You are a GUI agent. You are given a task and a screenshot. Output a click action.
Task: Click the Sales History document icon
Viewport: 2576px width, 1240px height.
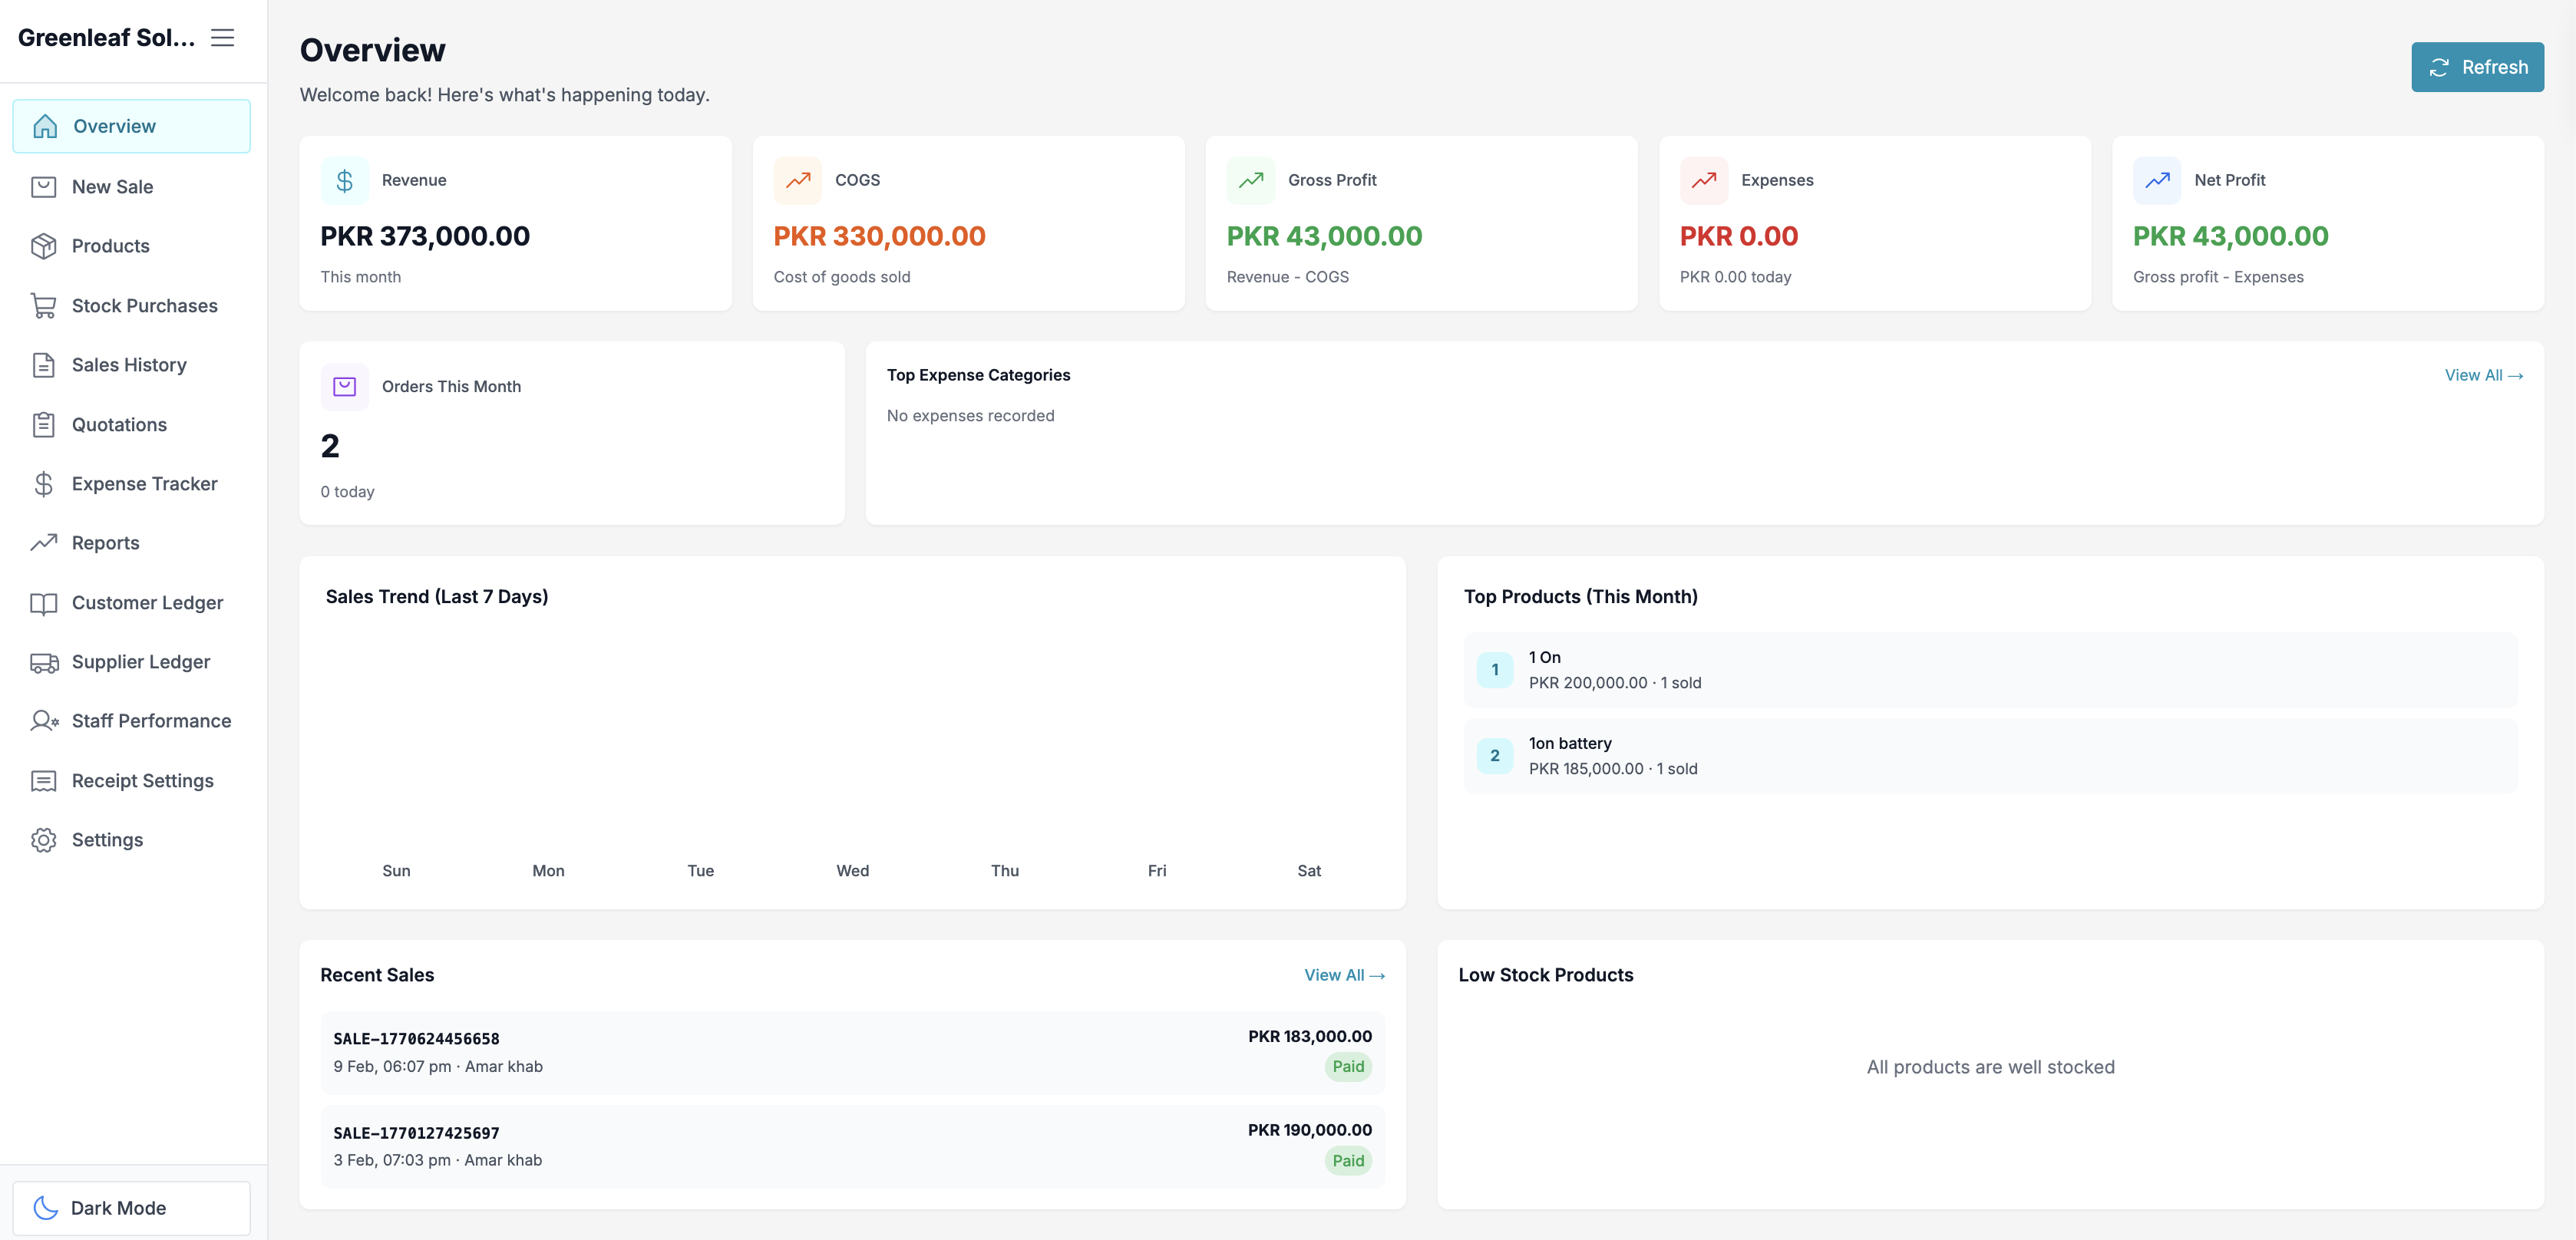44,365
